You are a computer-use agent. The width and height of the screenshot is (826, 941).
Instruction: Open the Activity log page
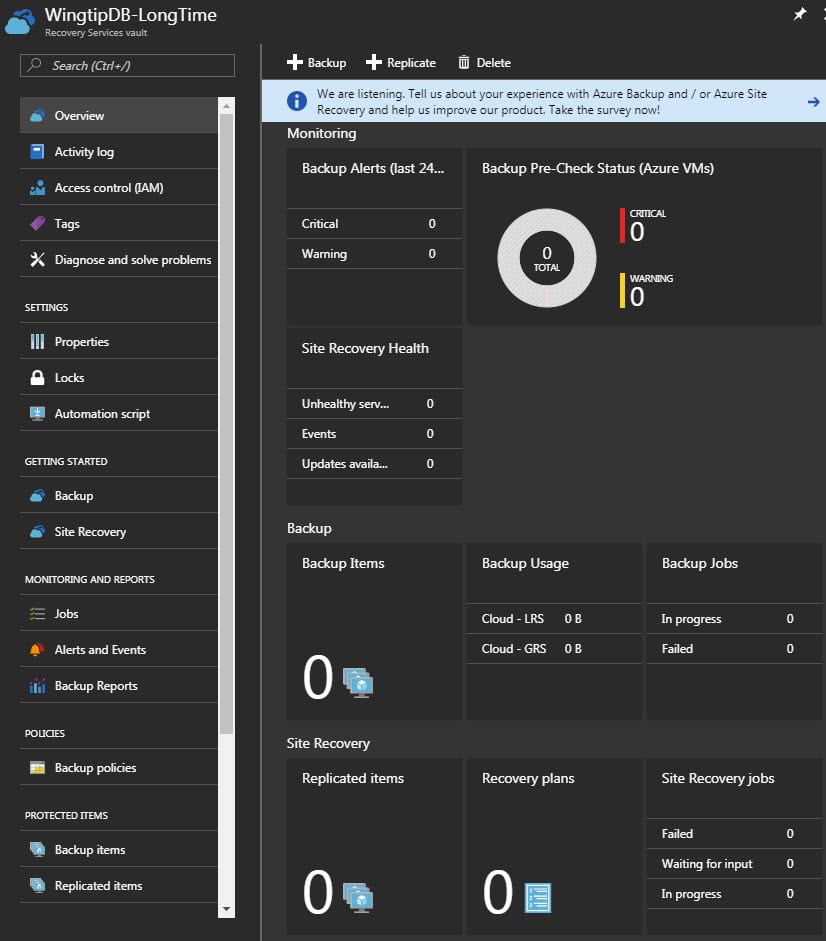click(119, 151)
